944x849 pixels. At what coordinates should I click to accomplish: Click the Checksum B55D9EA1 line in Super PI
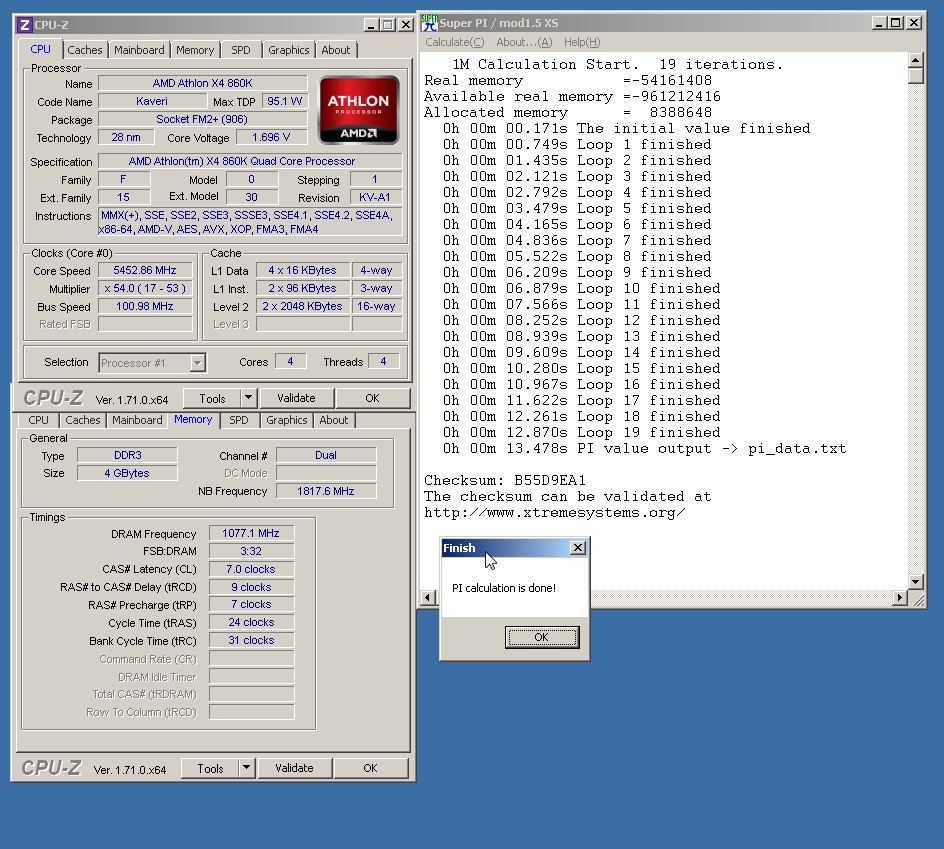505,480
